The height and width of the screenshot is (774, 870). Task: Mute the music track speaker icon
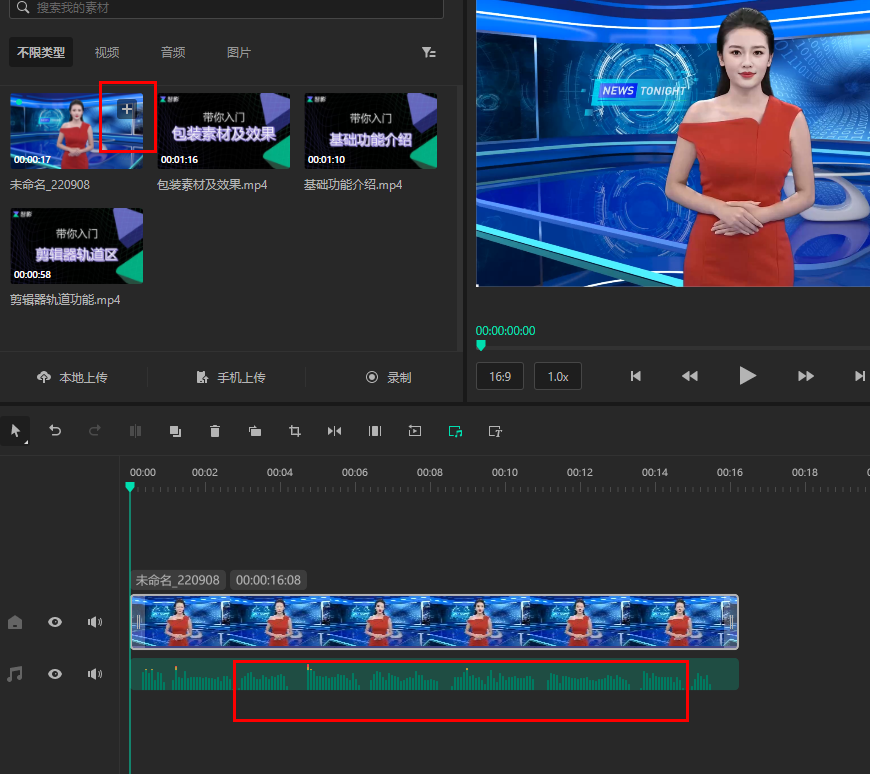(95, 674)
